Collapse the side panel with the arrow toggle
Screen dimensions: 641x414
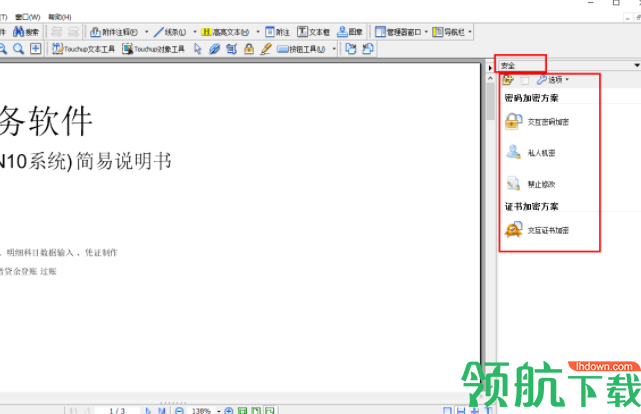click(490, 68)
